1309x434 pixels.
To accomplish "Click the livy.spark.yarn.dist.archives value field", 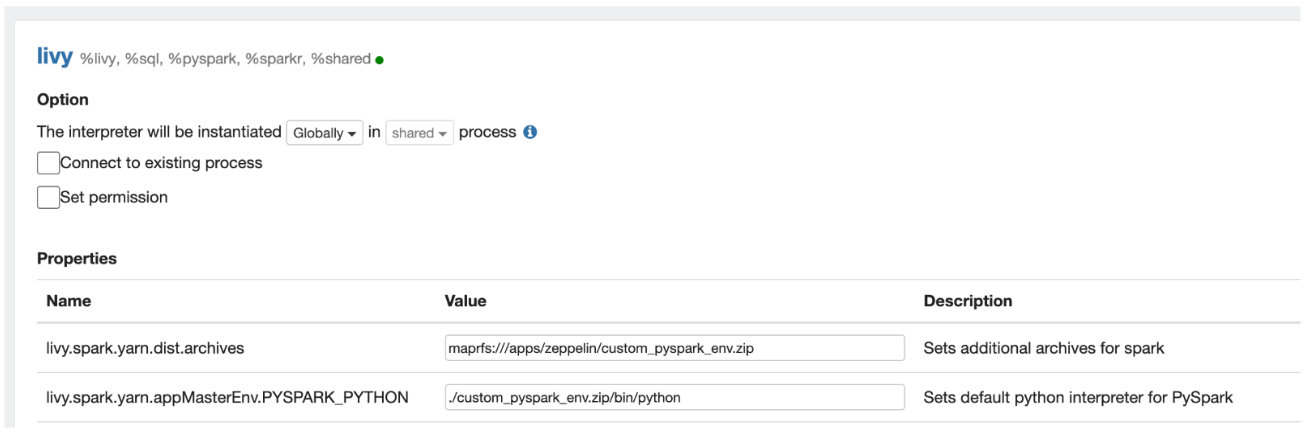I will (x=674, y=348).
